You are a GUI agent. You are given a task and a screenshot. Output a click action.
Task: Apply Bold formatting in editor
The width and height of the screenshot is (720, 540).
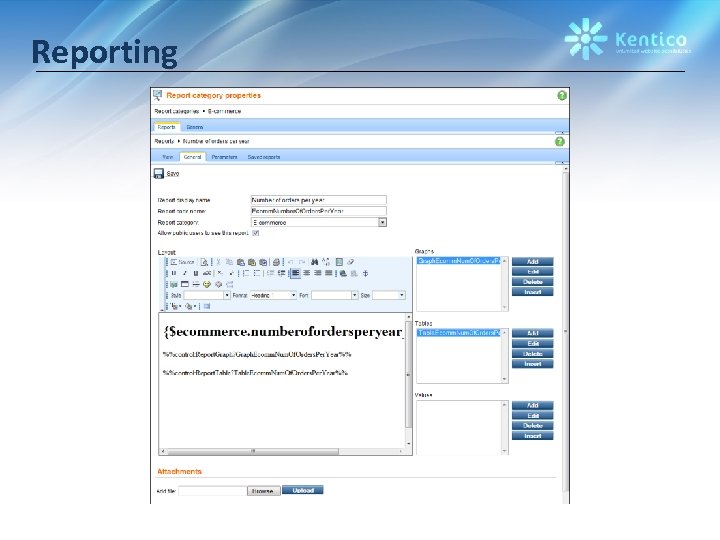tap(174, 273)
